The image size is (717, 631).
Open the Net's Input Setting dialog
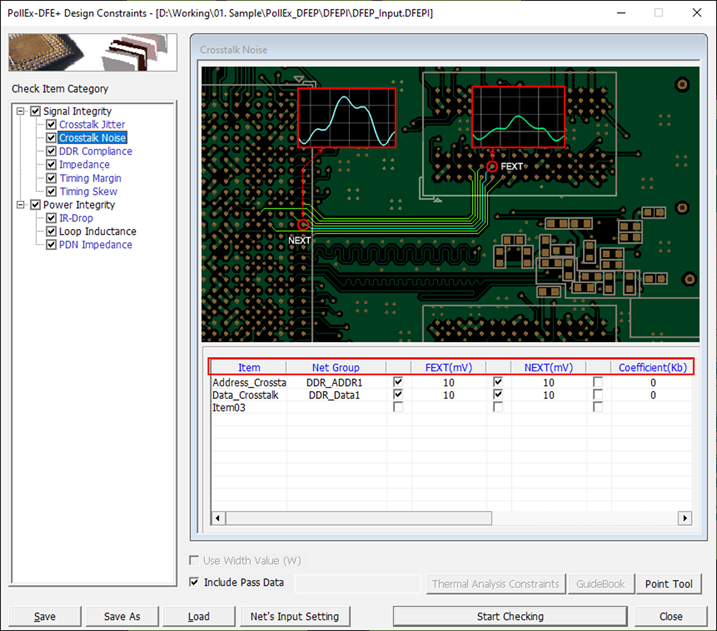pos(294,616)
